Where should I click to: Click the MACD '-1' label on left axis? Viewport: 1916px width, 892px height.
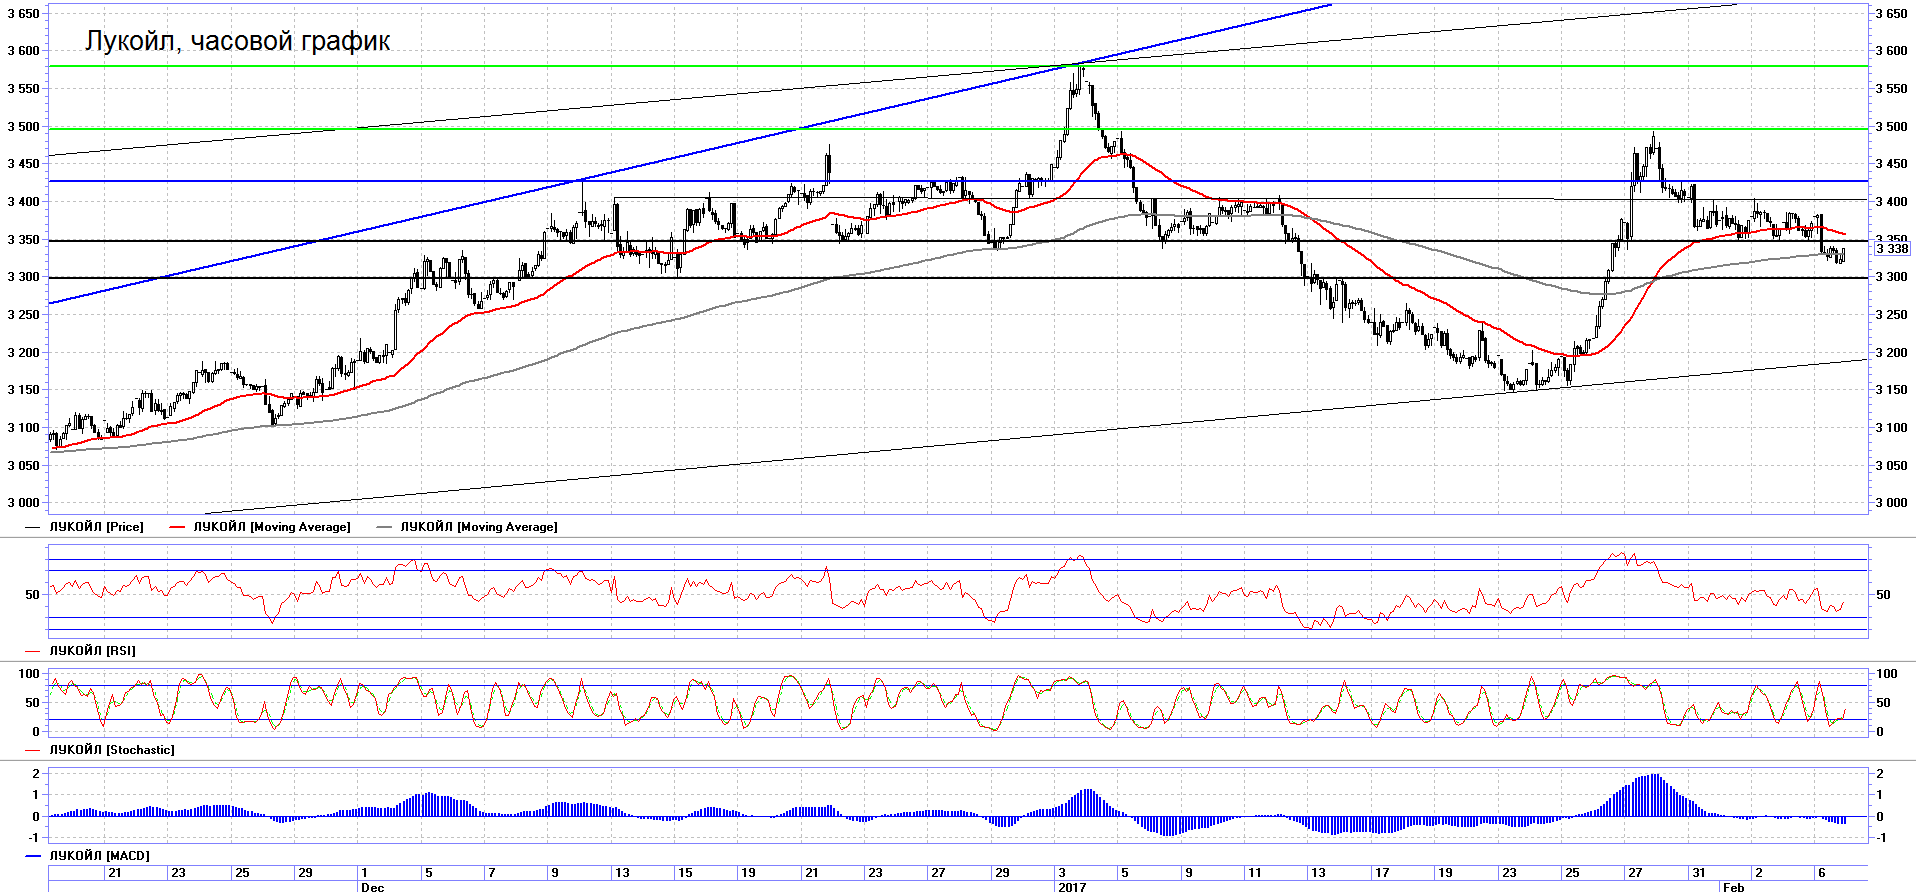[x=34, y=838]
